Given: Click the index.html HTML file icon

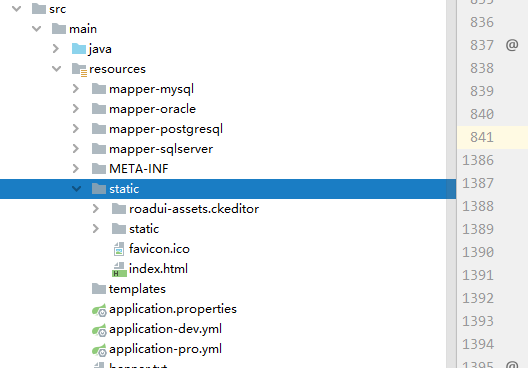Looking at the screenshot, I should click(119, 269).
